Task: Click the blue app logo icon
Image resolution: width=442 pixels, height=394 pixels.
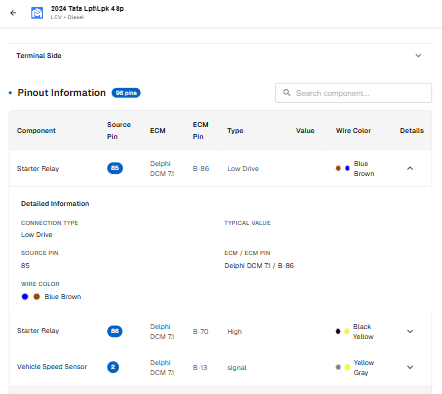Action: [x=37, y=13]
